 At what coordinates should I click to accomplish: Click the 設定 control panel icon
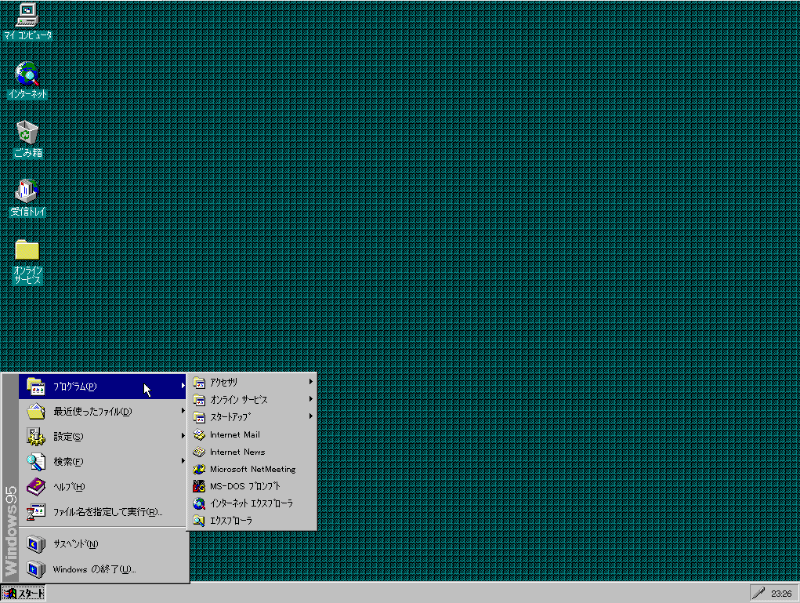[36, 436]
